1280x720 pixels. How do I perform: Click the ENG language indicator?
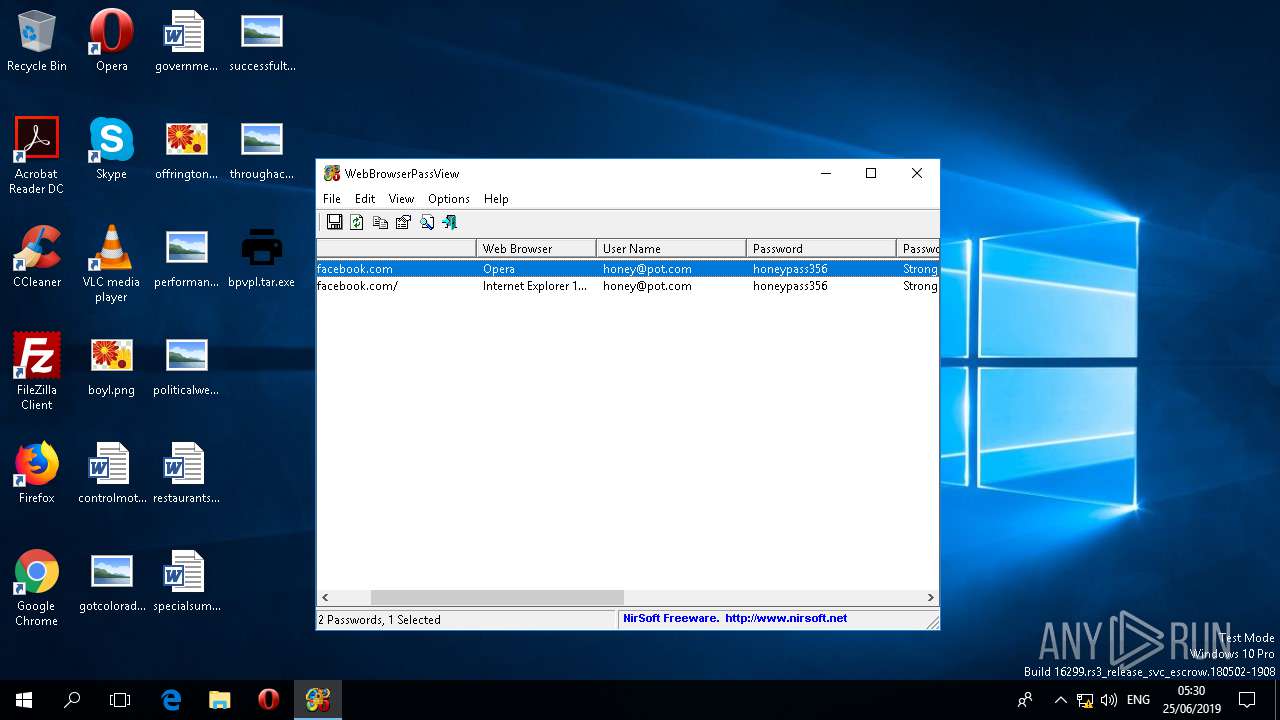pos(1138,700)
